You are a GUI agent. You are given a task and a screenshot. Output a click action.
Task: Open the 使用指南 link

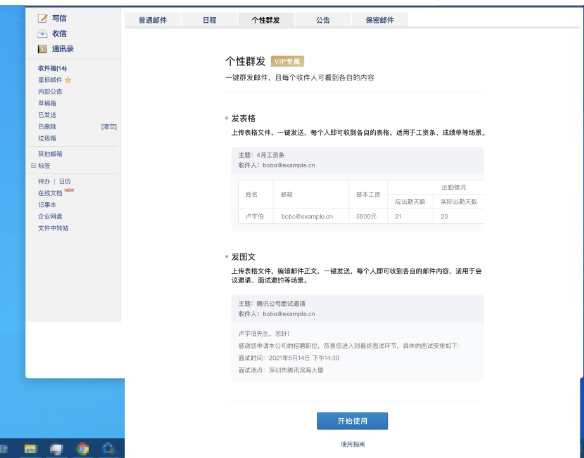click(352, 444)
